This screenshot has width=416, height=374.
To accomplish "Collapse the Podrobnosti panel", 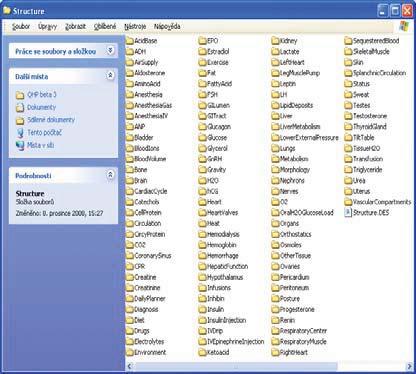I will pyautogui.click(x=110, y=175).
